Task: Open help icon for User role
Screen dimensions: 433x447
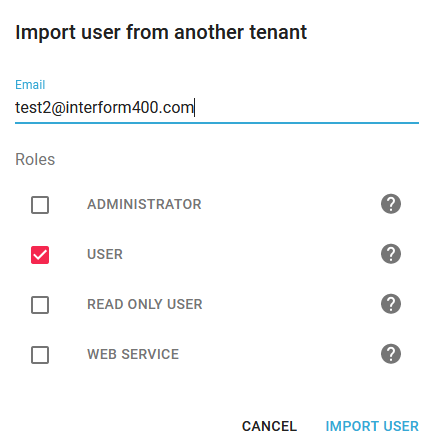Action: pyautogui.click(x=391, y=254)
